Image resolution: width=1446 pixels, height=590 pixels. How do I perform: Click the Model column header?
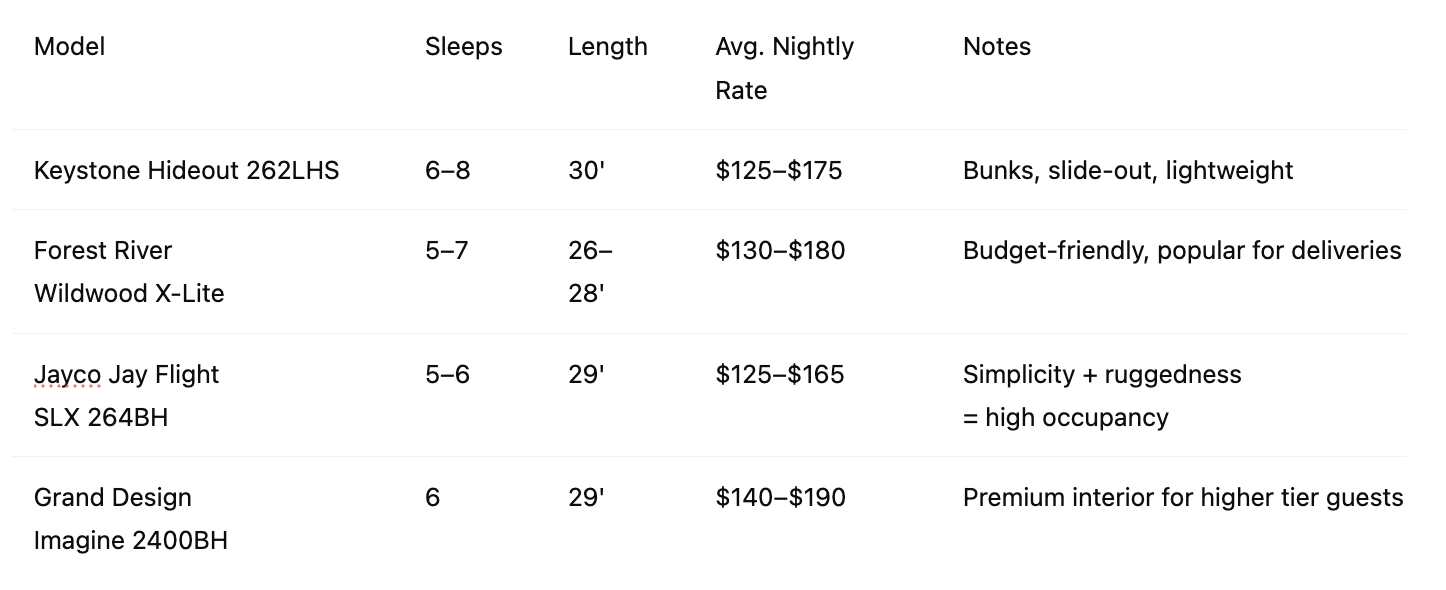pyautogui.click(x=69, y=47)
